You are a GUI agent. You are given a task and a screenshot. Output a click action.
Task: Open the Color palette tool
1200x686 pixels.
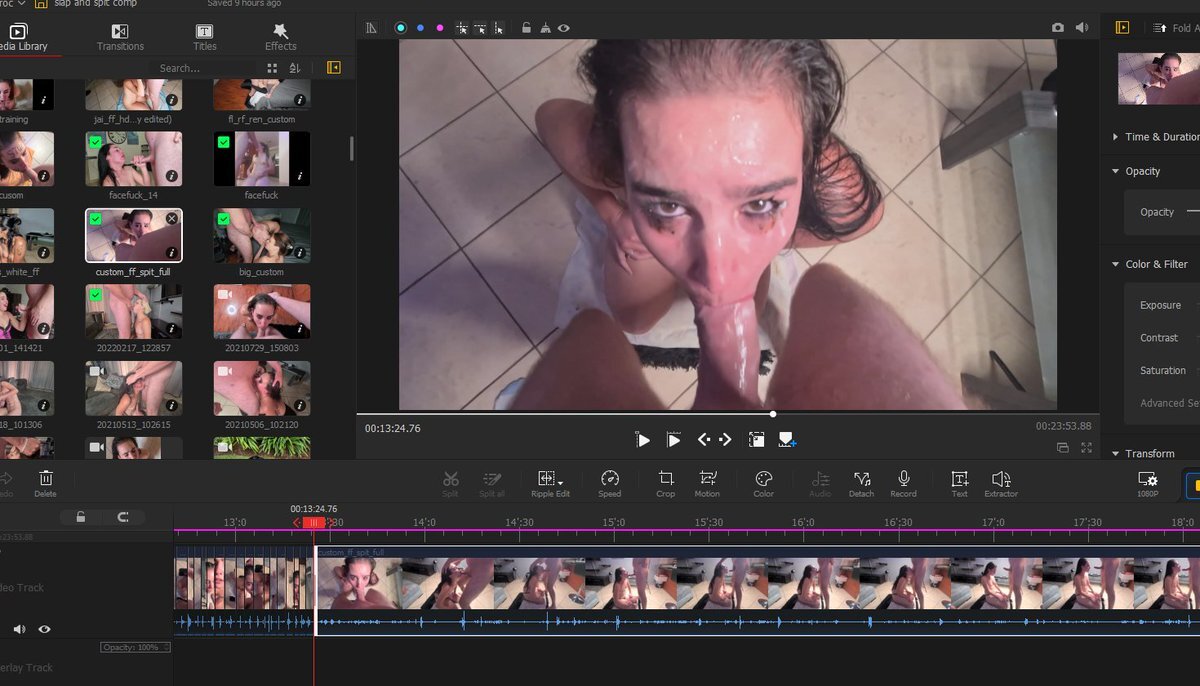(763, 481)
